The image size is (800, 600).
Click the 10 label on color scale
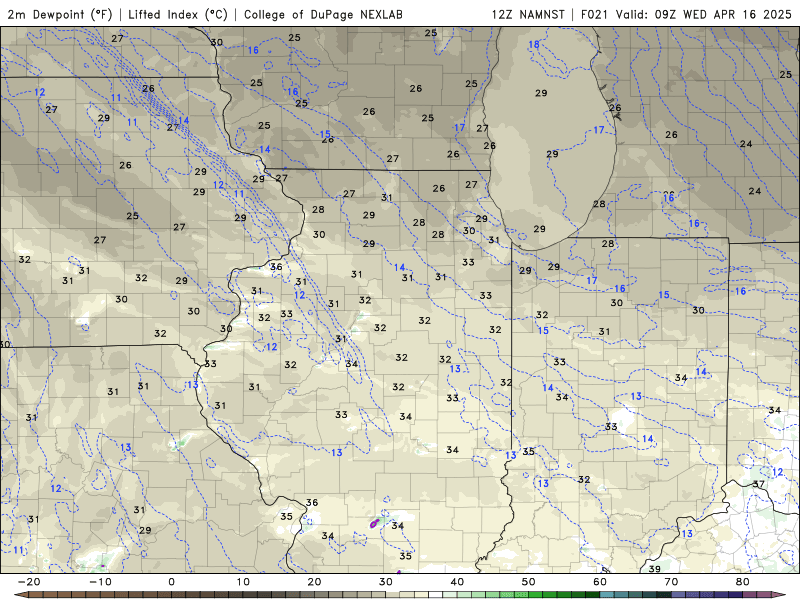click(243, 582)
